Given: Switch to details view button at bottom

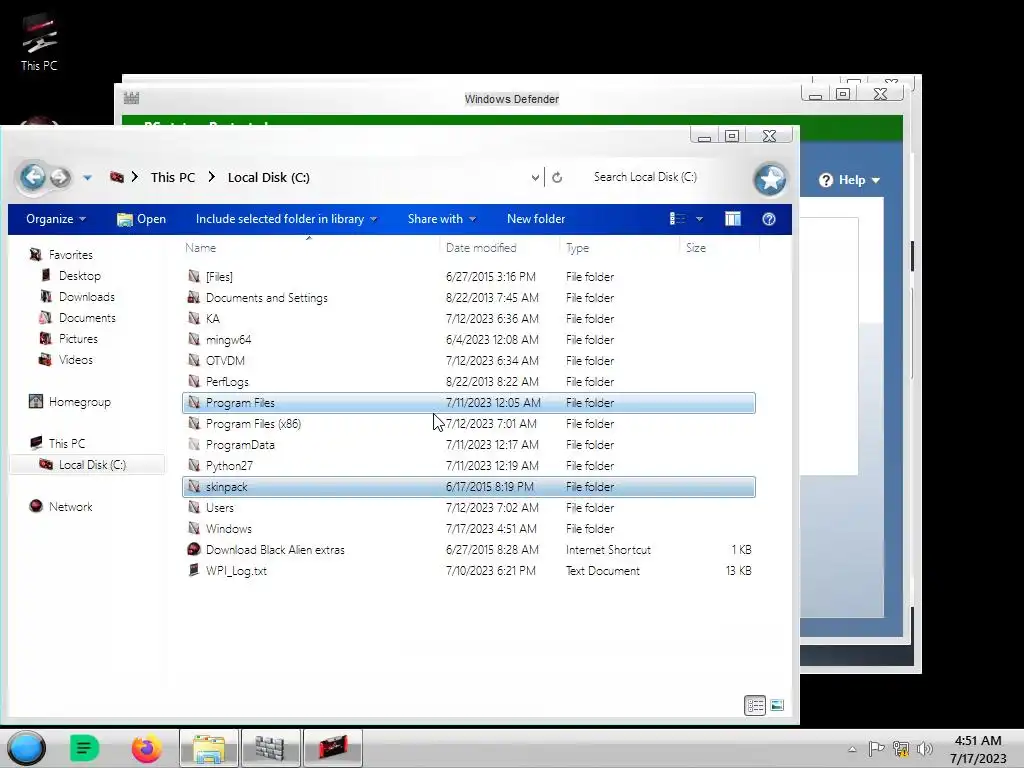Looking at the screenshot, I should (755, 705).
